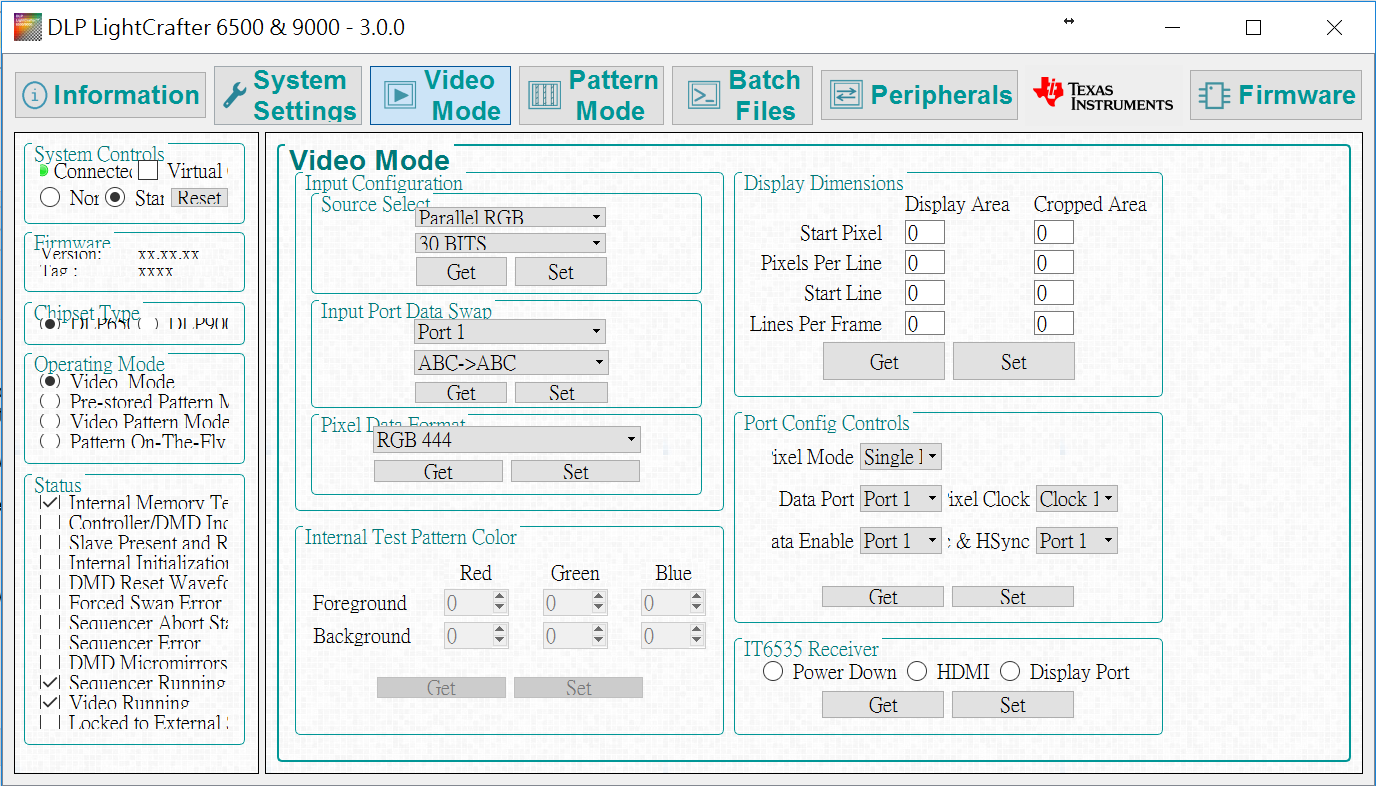Click Cropped Area Pixels Per Line field
The width and height of the screenshot is (1376, 786).
point(1054,263)
